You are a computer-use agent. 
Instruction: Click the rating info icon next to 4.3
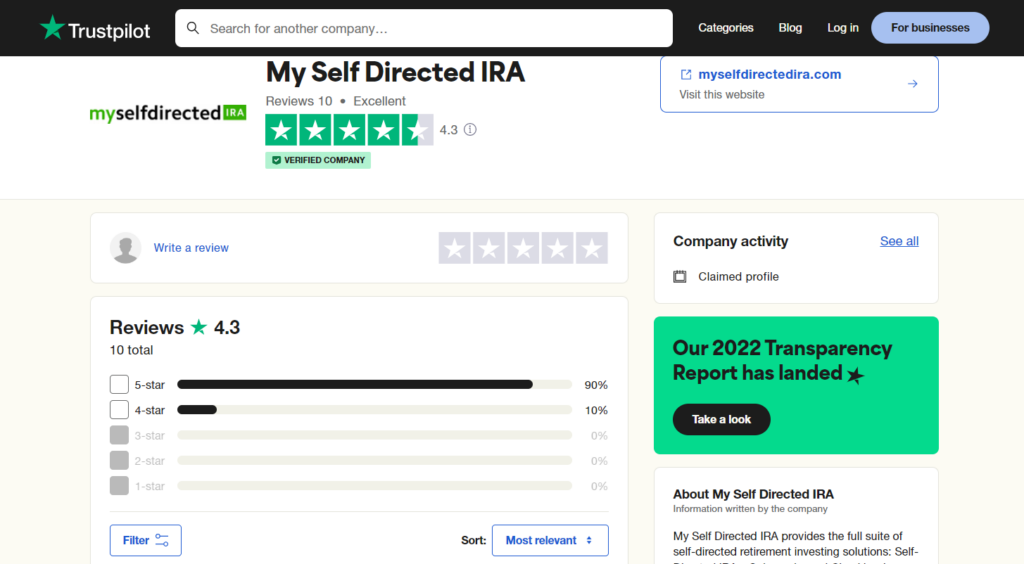[470, 129]
